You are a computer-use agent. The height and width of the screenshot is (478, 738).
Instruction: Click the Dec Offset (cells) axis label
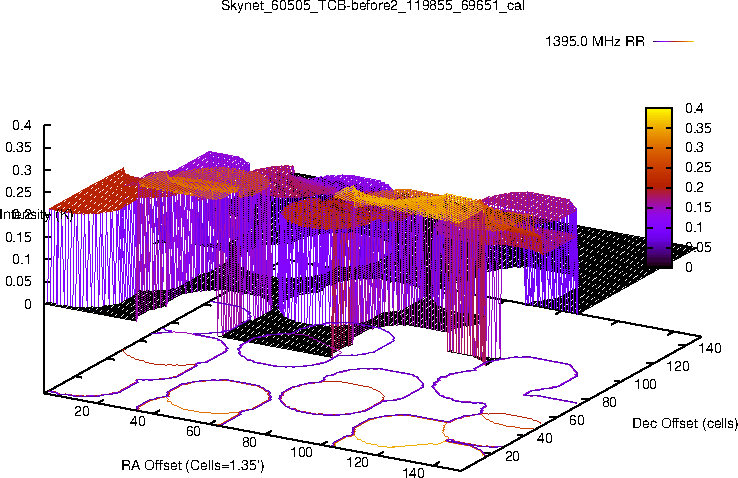click(685, 423)
